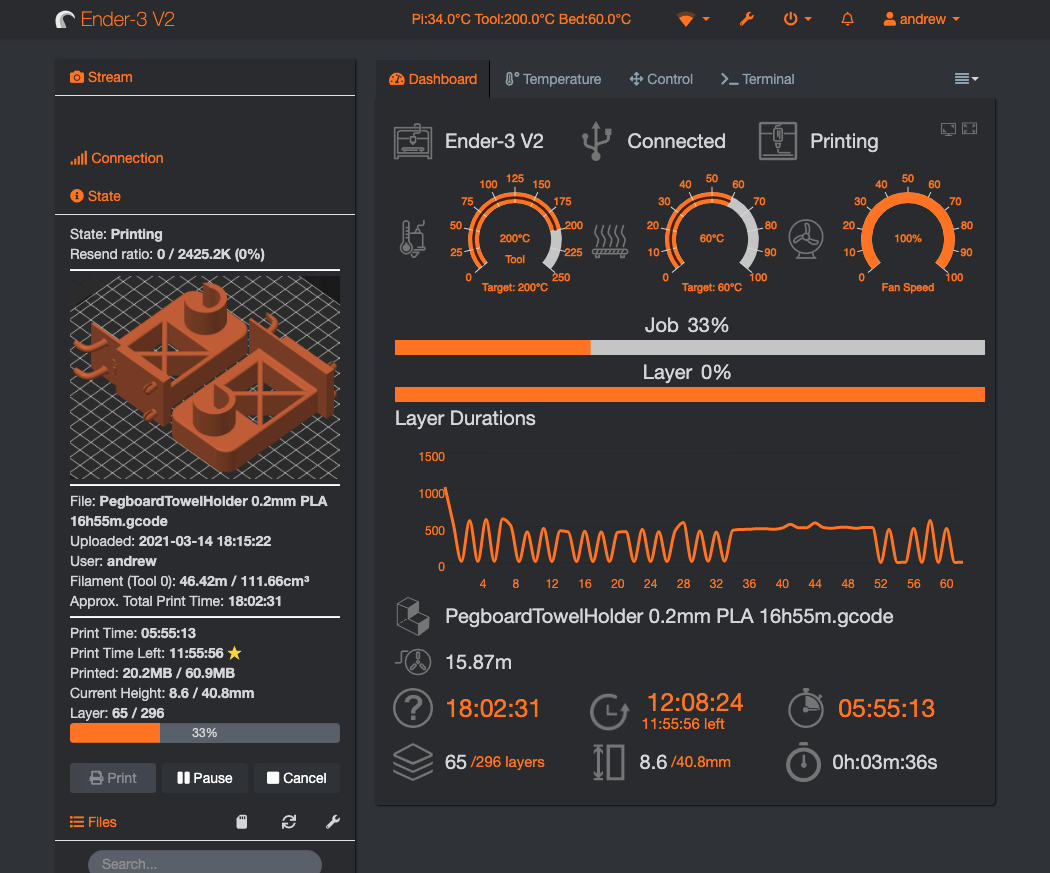This screenshot has width=1050, height=873.
Task: Pause the current print job
Action: tap(204, 778)
